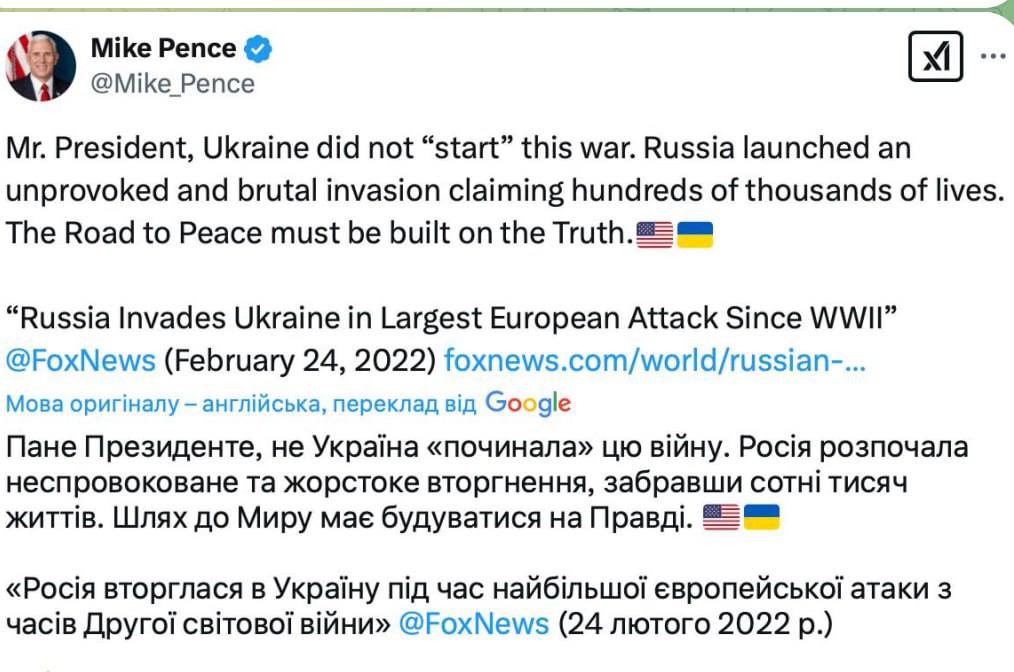Open the @Mike_Pence handle link
Image resolution: width=1014 pixels, height=672 pixels.
(x=173, y=84)
